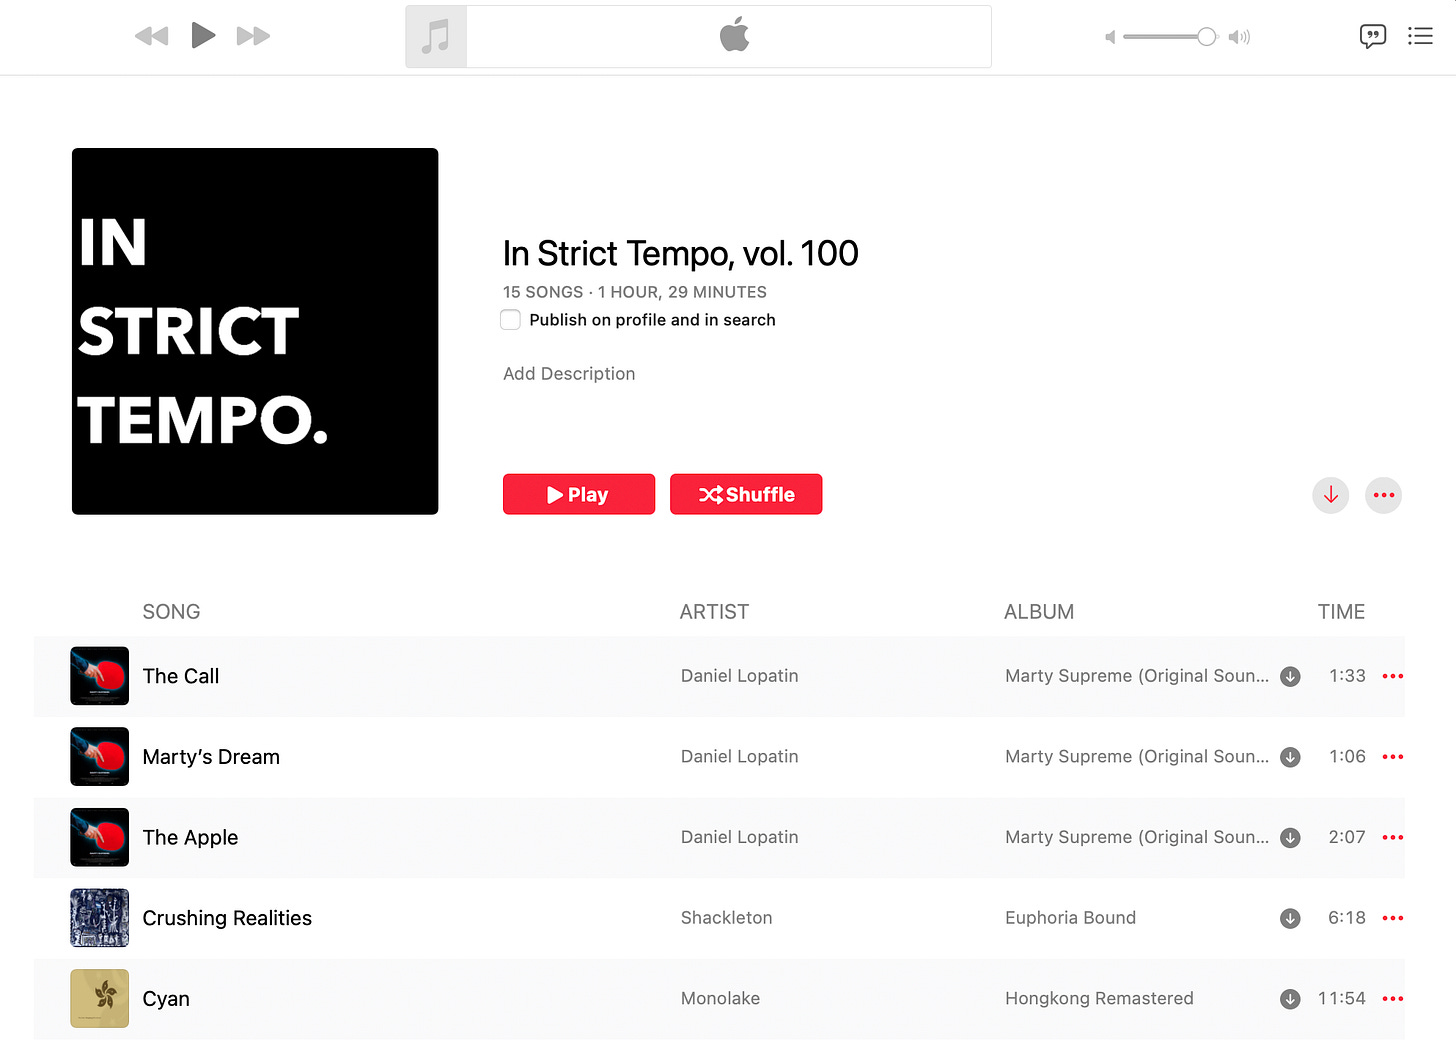Click the previous track rewind icon
Screen dimensions: 1456x1041
[152, 36]
